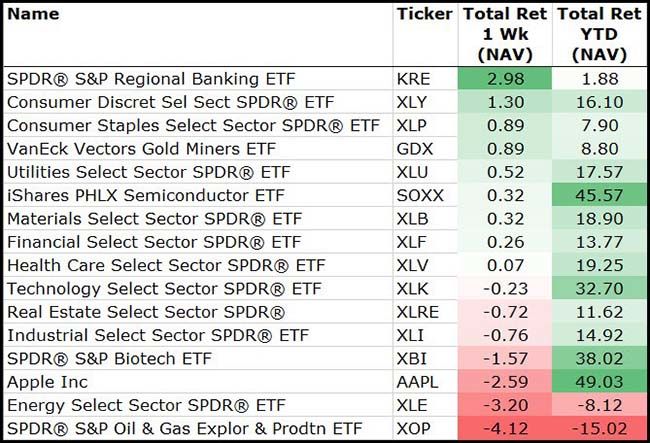
Task: Select the XOP ticker cell
Action: coord(415,429)
